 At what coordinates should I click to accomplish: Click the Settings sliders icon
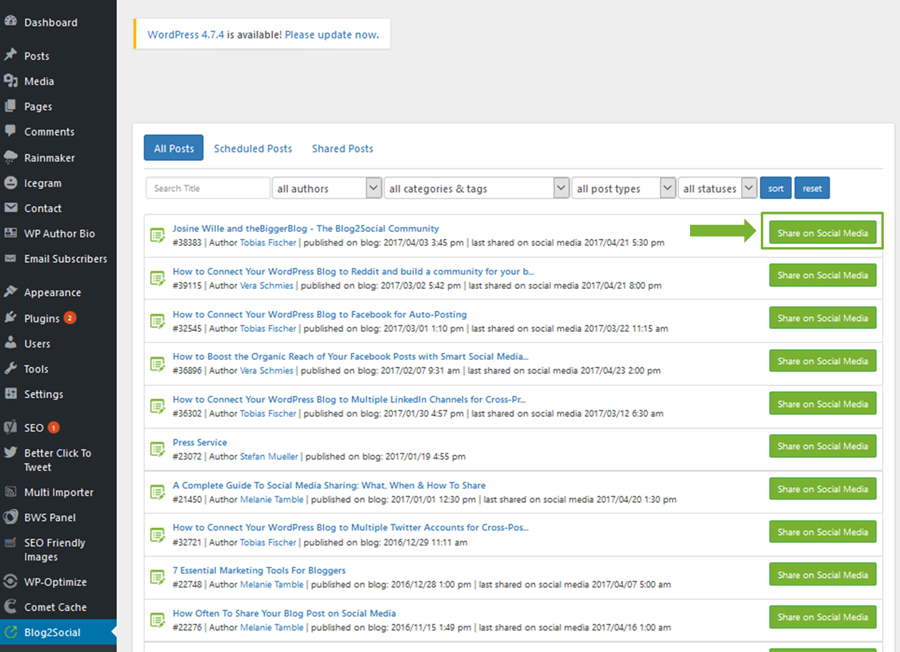point(10,393)
